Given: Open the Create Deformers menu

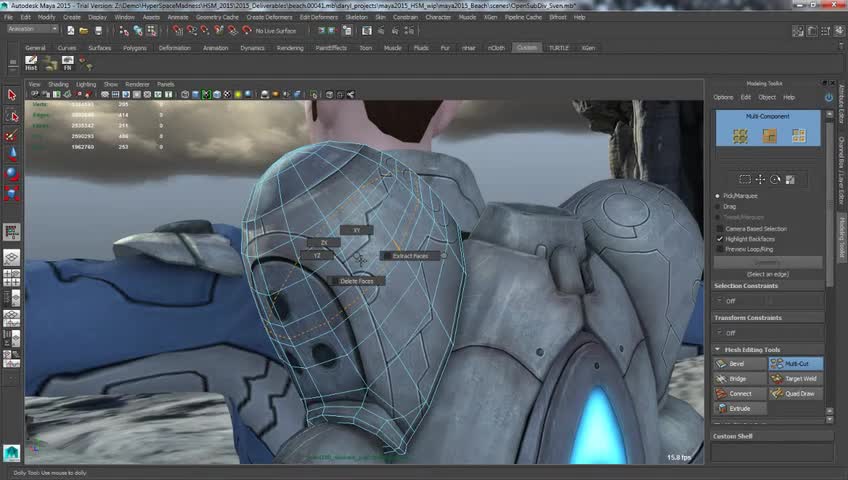Looking at the screenshot, I should [269, 17].
